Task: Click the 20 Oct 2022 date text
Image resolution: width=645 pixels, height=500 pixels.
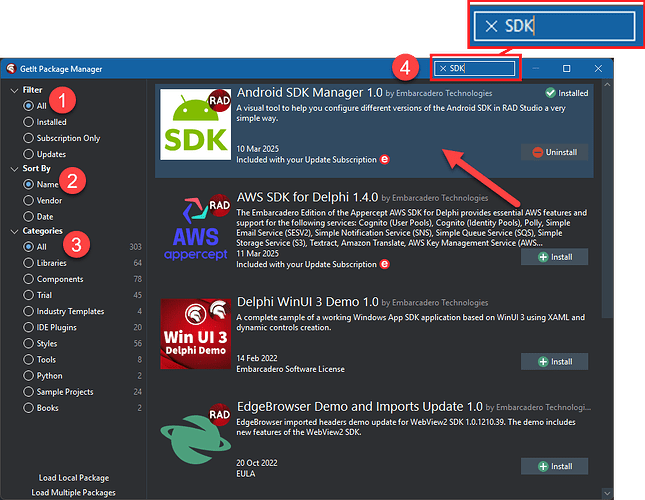Action: (257, 463)
